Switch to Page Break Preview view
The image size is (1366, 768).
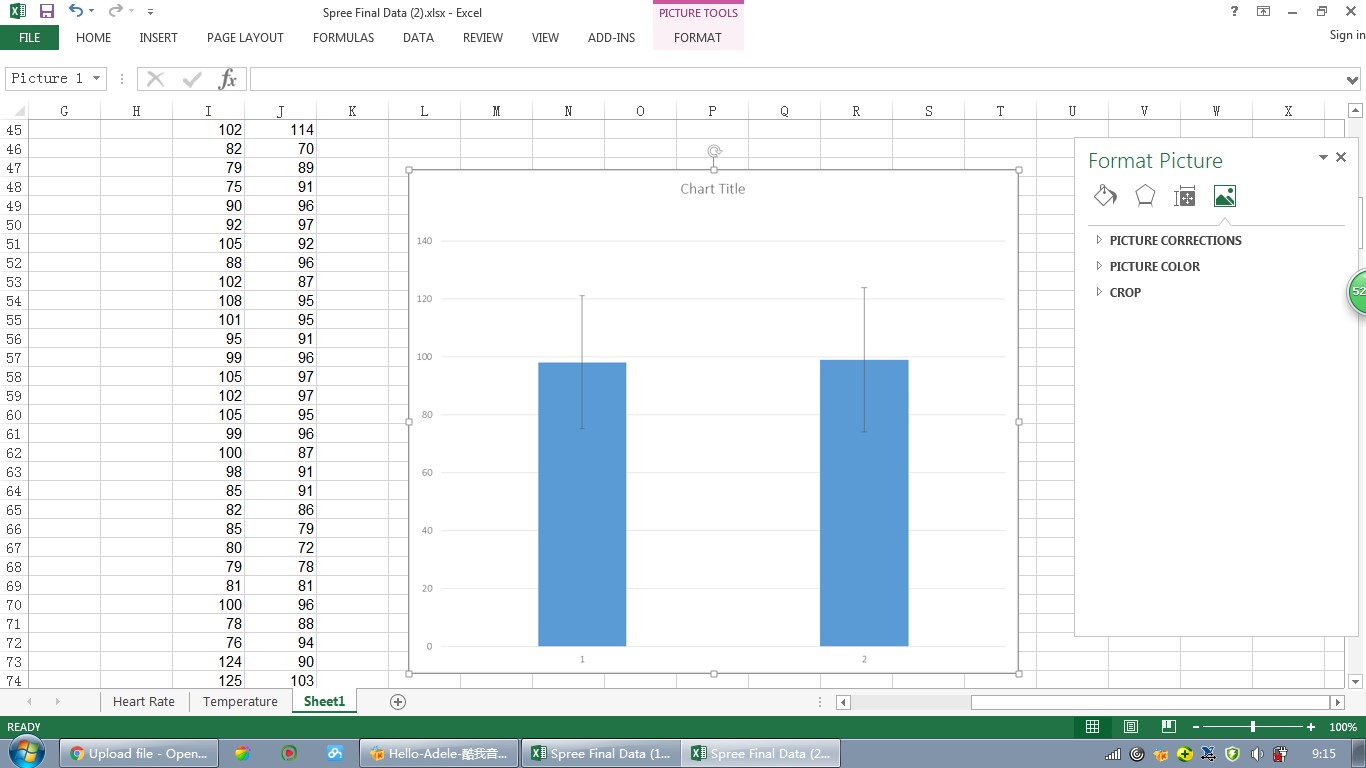1168,727
